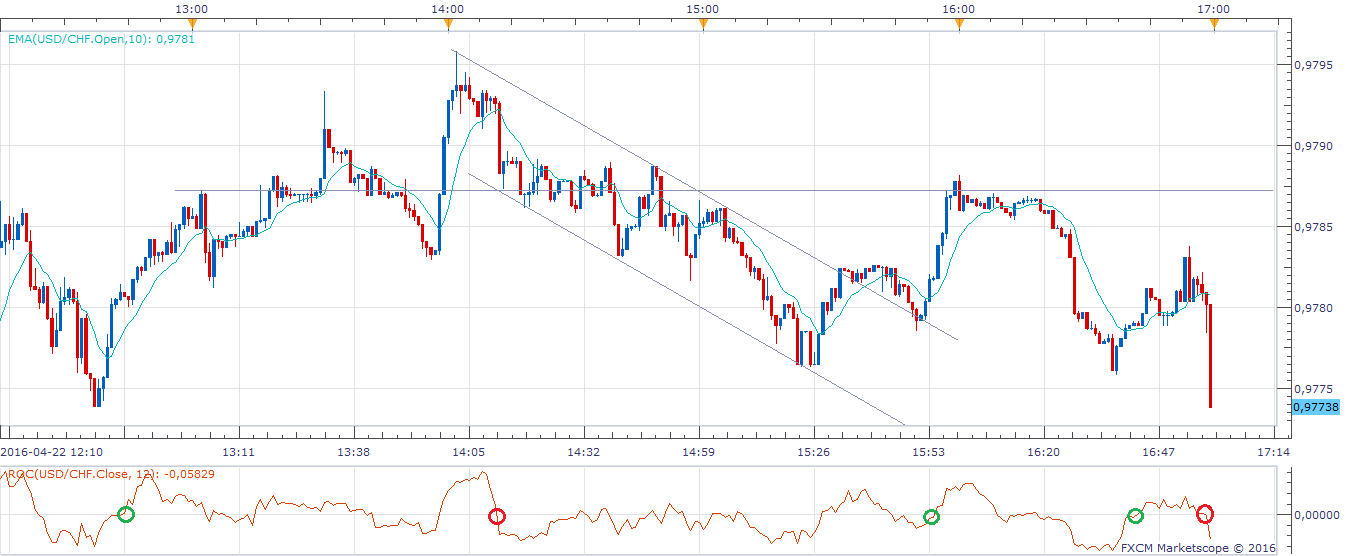Click the 0,9795 price axis label
Image resolution: width=1349 pixels, height=556 pixels.
(x=1314, y=65)
